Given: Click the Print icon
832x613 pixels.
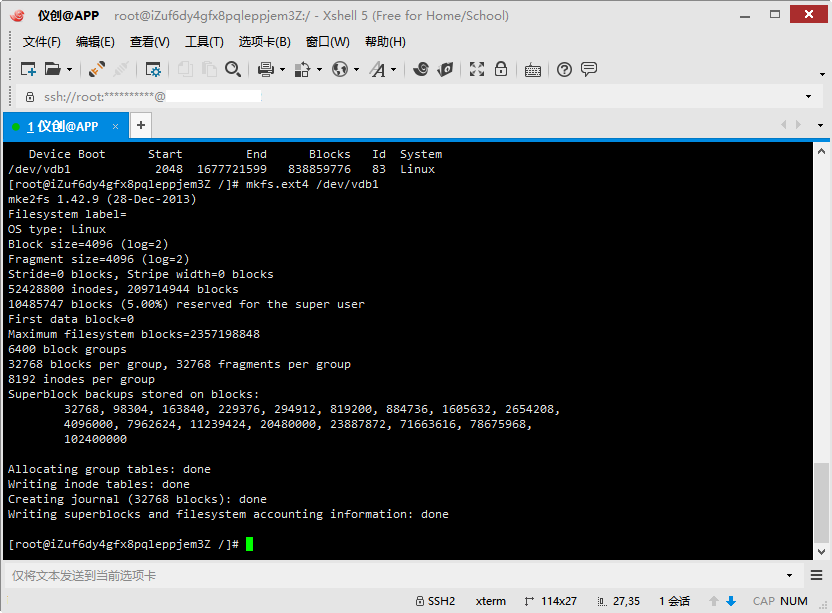Looking at the screenshot, I should (266, 69).
